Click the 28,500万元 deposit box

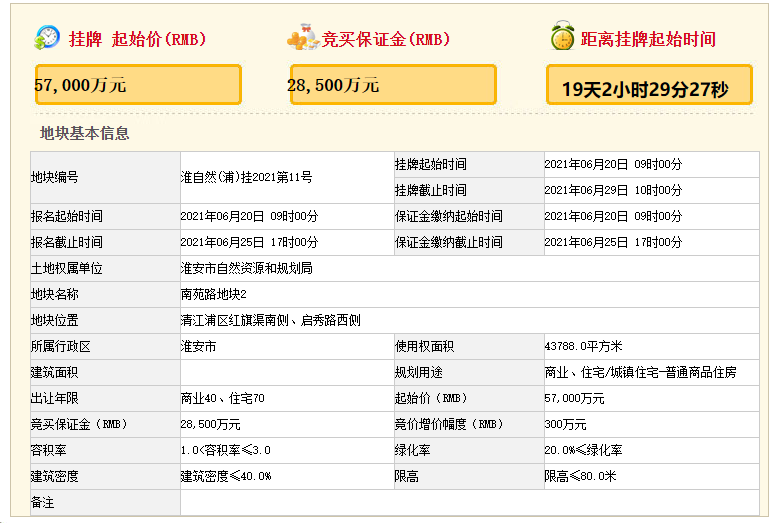click(393, 84)
